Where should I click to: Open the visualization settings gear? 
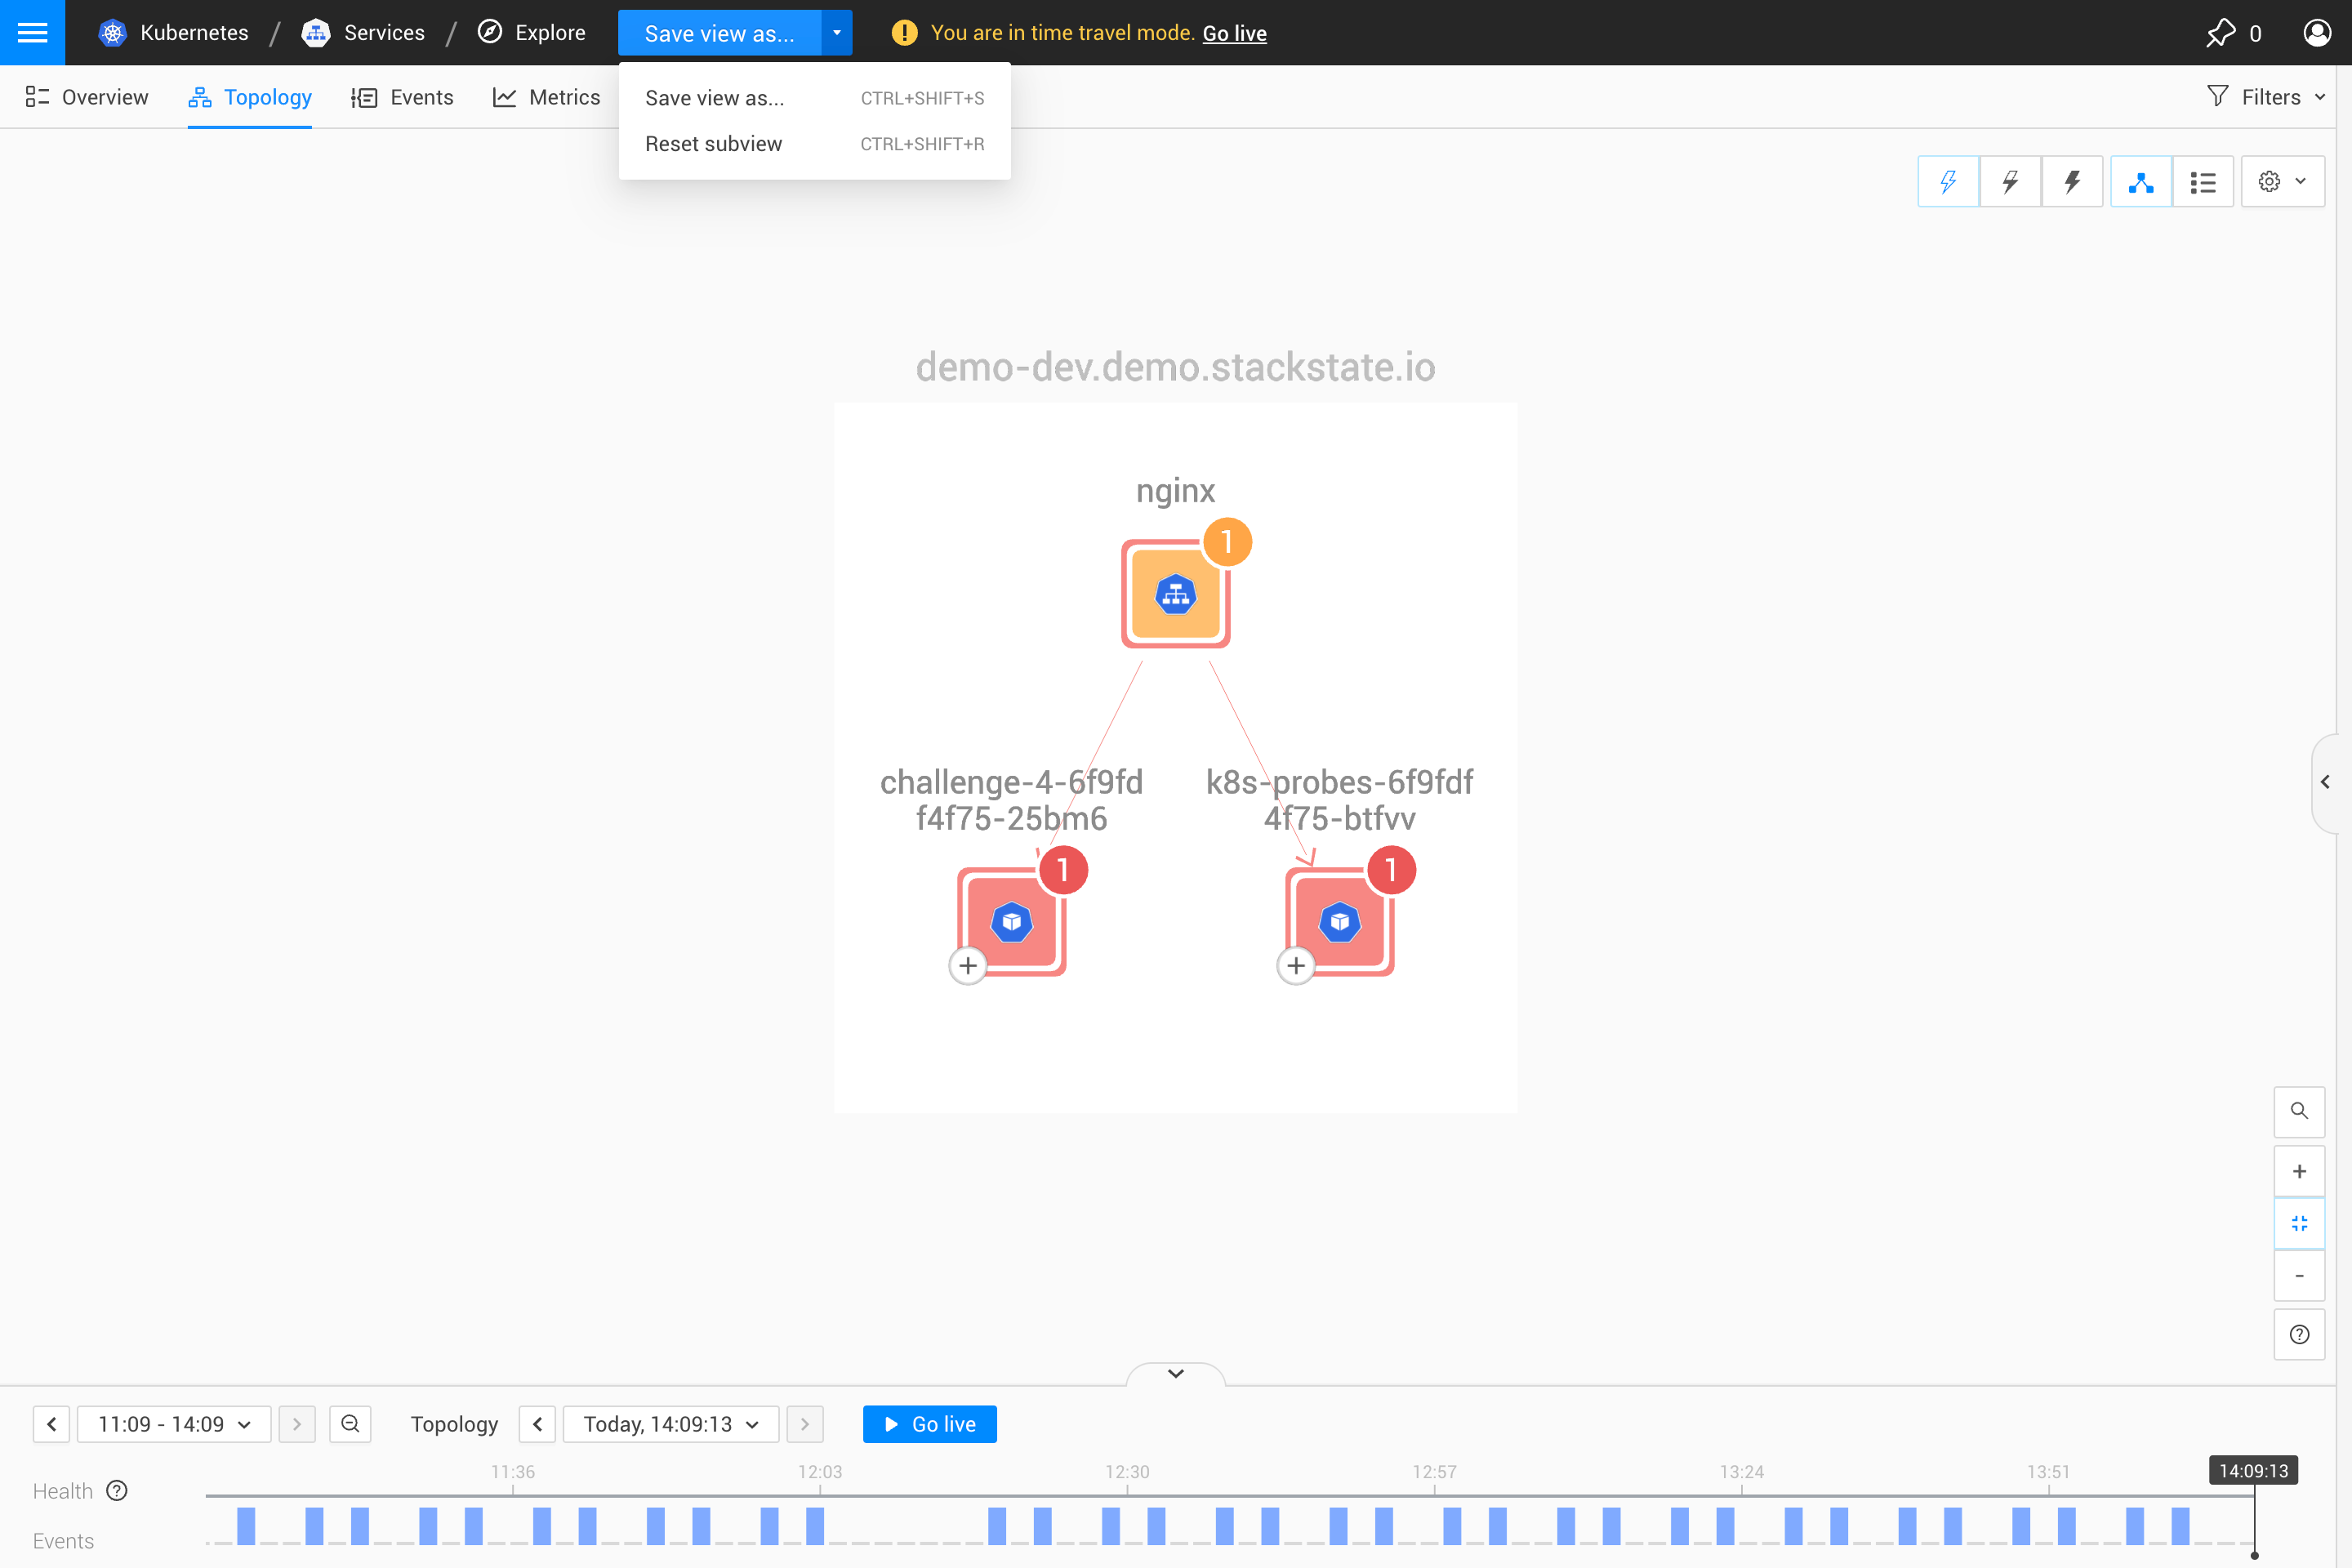2270,181
